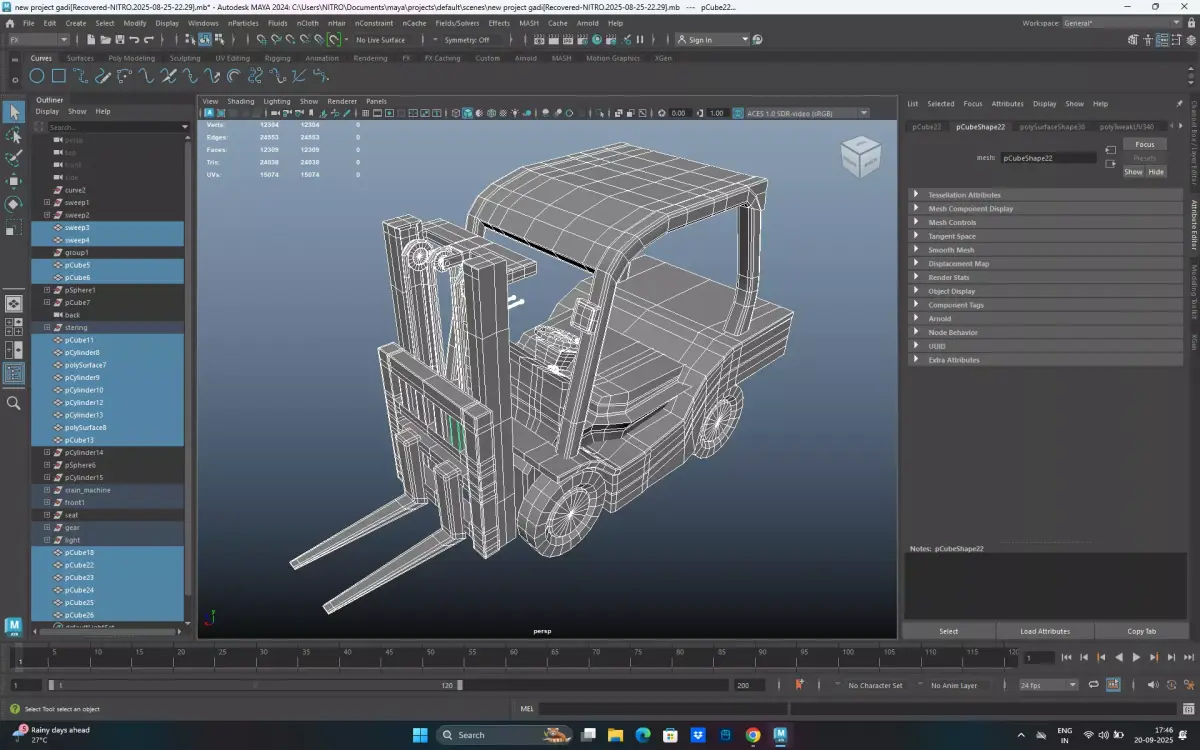
Task: Toggle the cached playback icon
Action: click(x=1113, y=685)
